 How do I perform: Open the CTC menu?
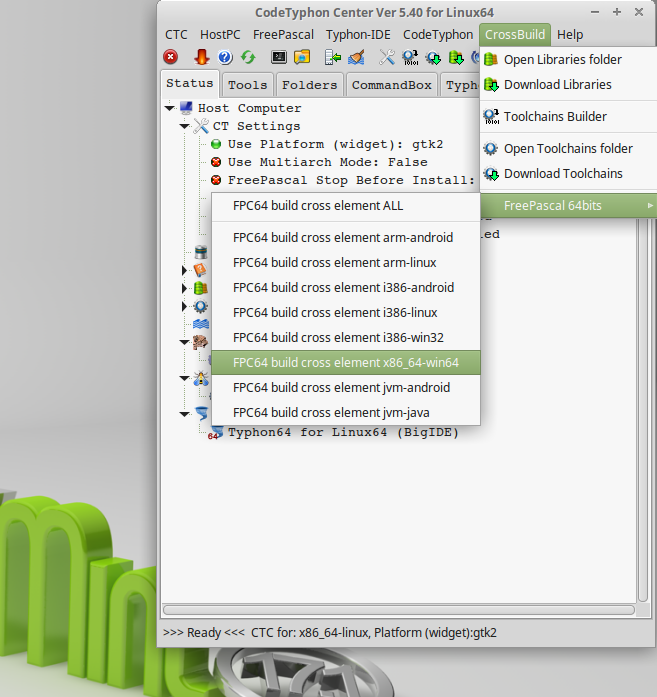click(176, 35)
